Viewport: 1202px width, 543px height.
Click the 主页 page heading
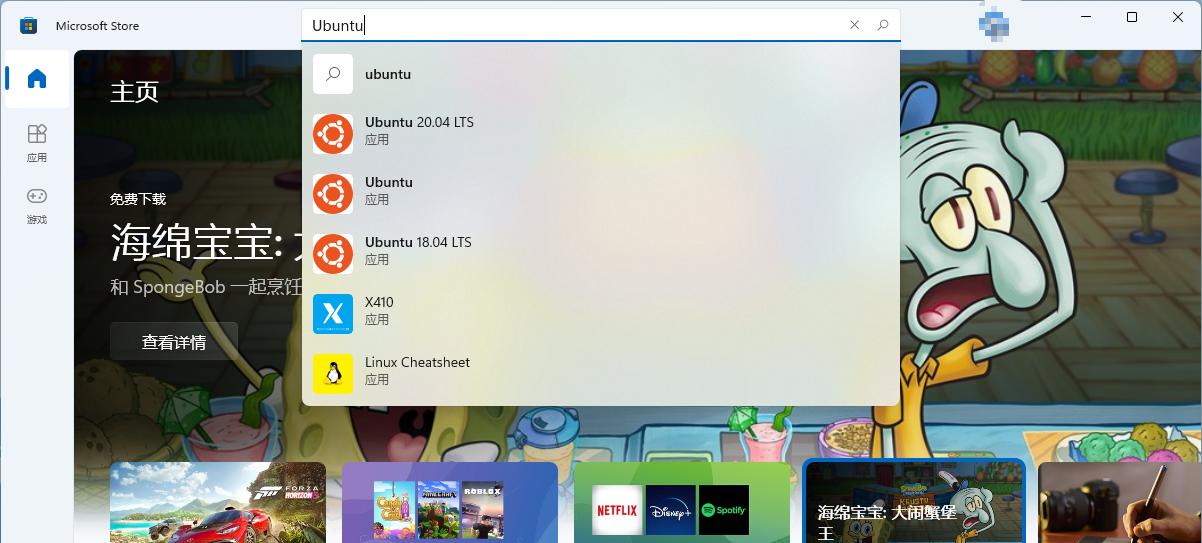[x=134, y=92]
